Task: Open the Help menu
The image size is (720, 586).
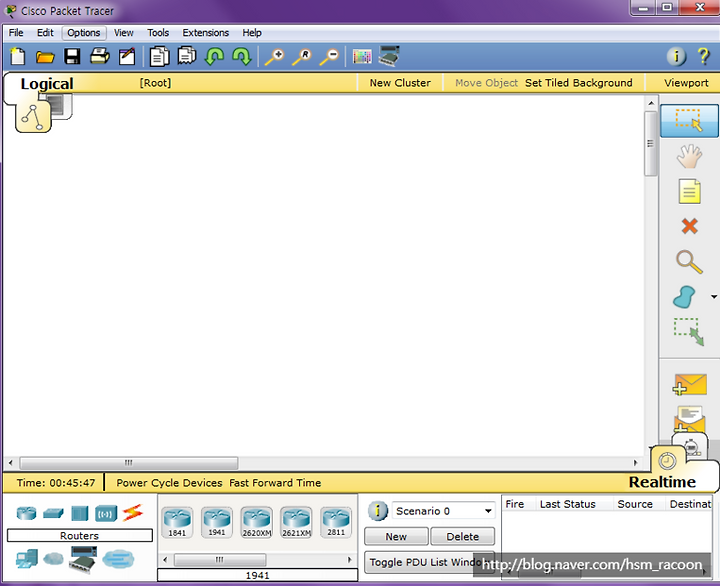Action: [x=252, y=33]
